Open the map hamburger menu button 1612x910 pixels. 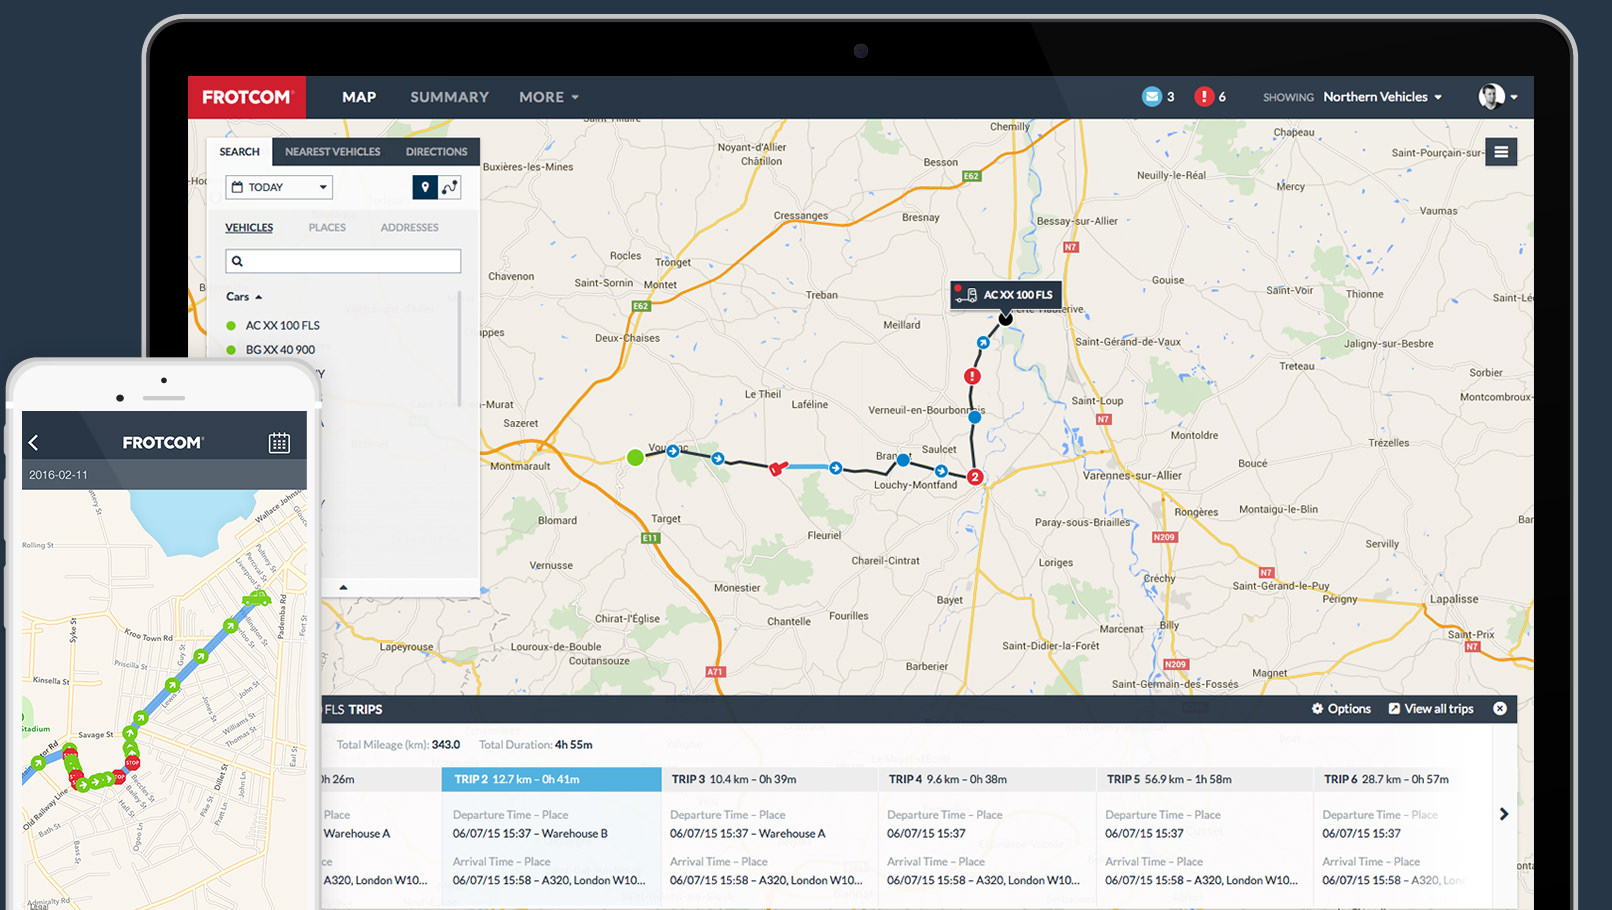point(1501,152)
